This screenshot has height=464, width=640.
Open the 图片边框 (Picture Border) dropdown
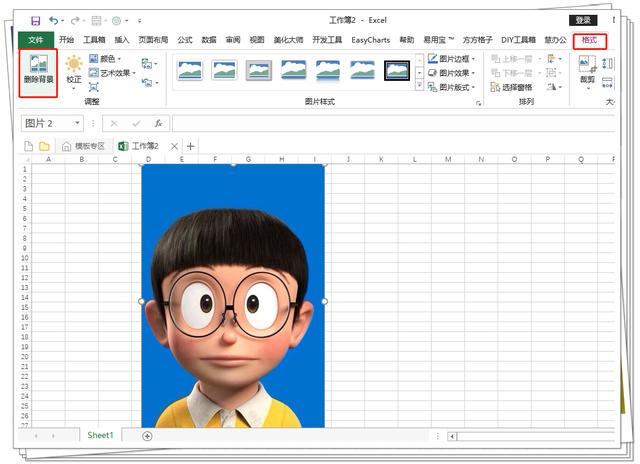click(x=451, y=59)
